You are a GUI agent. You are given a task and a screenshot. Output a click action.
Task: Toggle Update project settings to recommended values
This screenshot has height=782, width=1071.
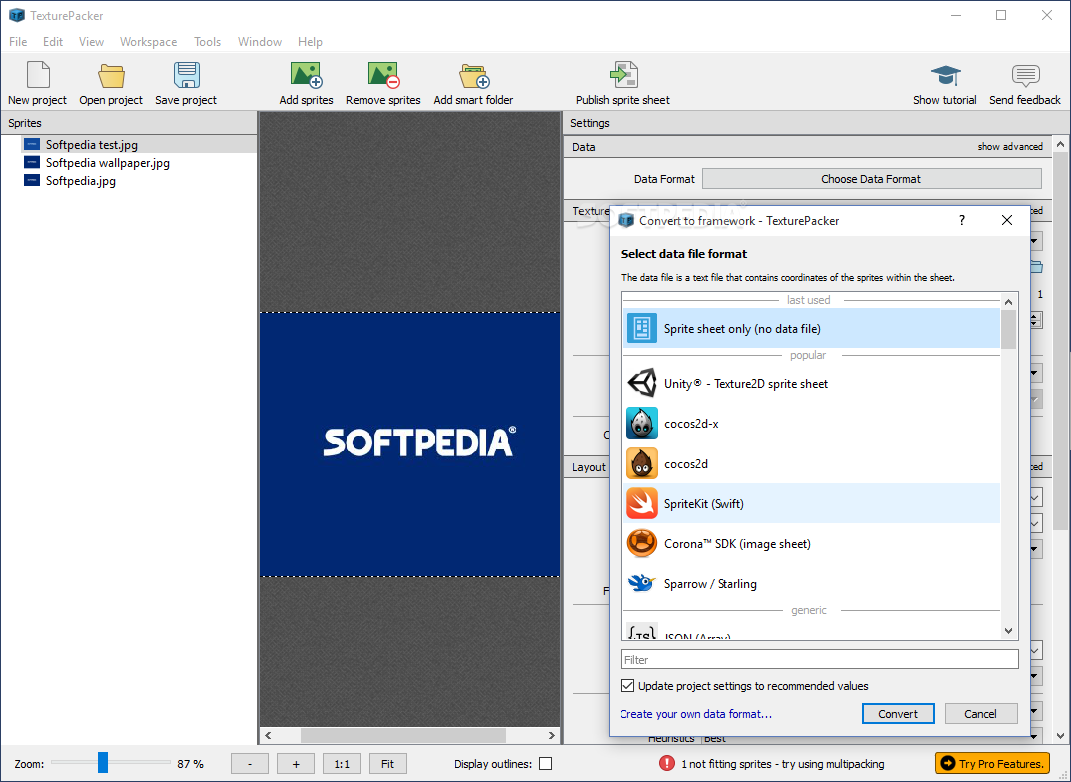[627, 686]
